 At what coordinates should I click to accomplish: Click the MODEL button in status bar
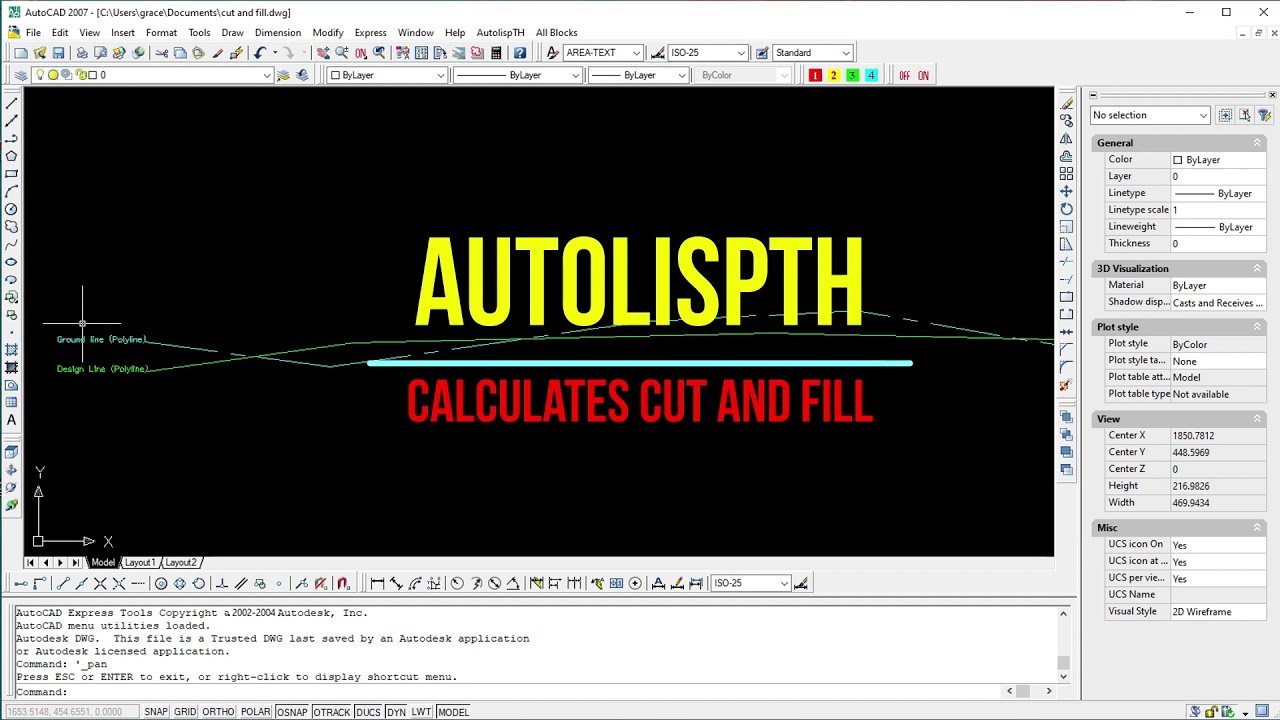tap(453, 712)
